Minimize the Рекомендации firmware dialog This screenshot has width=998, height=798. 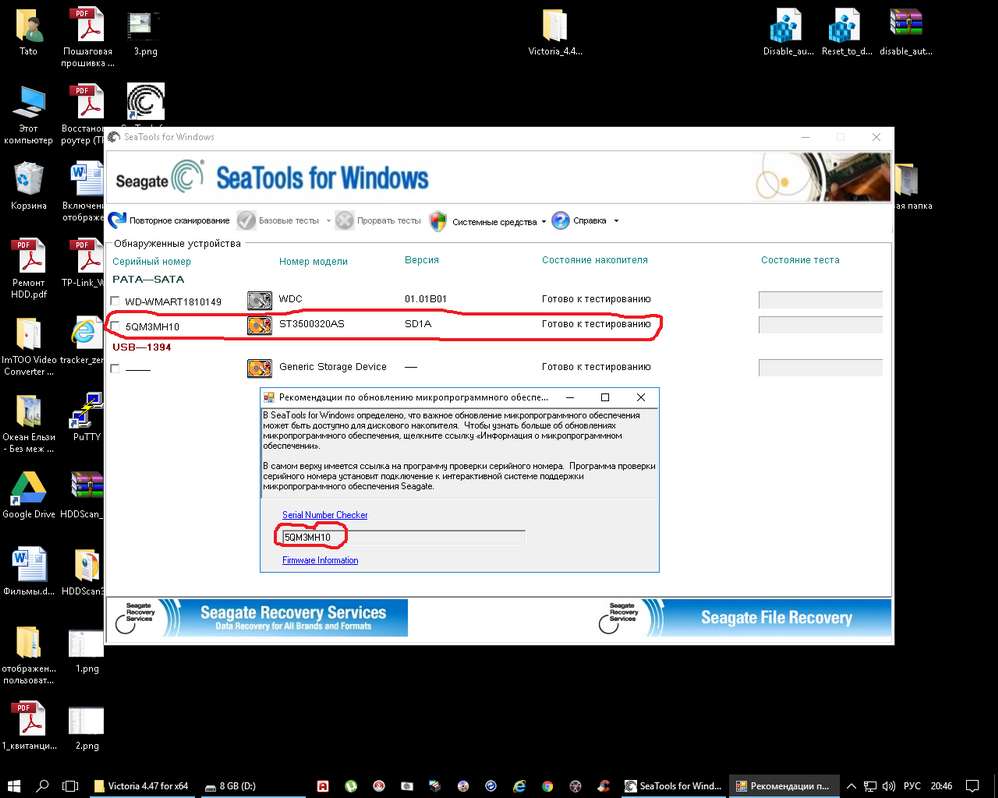pyautogui.click(x=570, y=397)
